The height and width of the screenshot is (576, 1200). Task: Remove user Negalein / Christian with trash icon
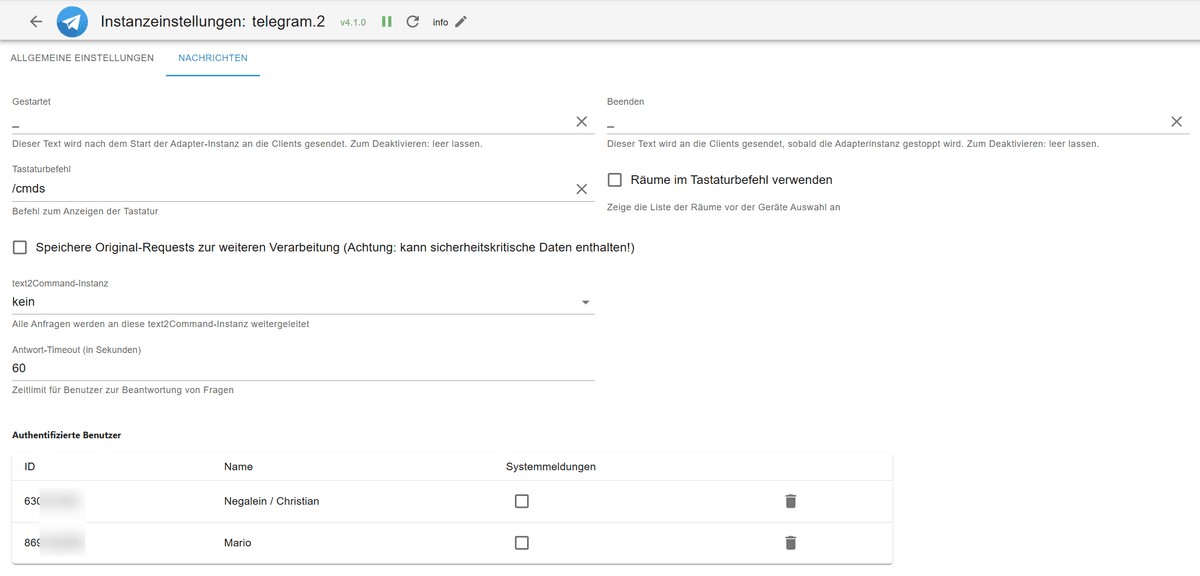[x=790, y=501]
